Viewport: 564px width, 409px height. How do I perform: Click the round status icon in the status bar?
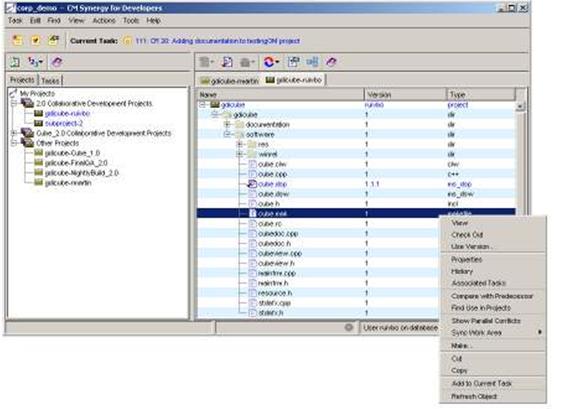pyautogui.click(x=349, y=327)
